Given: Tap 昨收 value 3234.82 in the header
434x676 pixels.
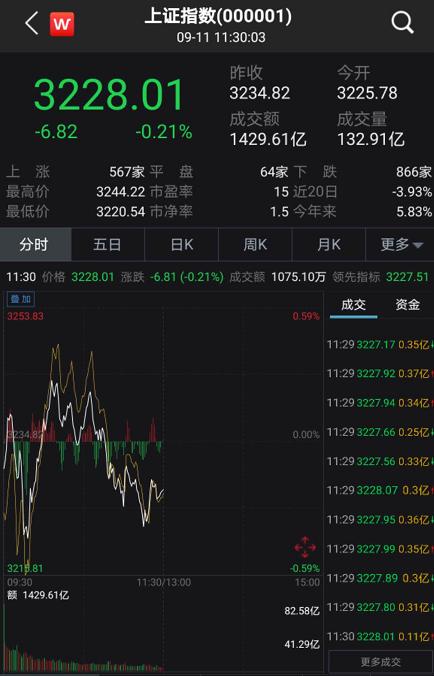Looking at the screenshot, I should tap(259, 93).
